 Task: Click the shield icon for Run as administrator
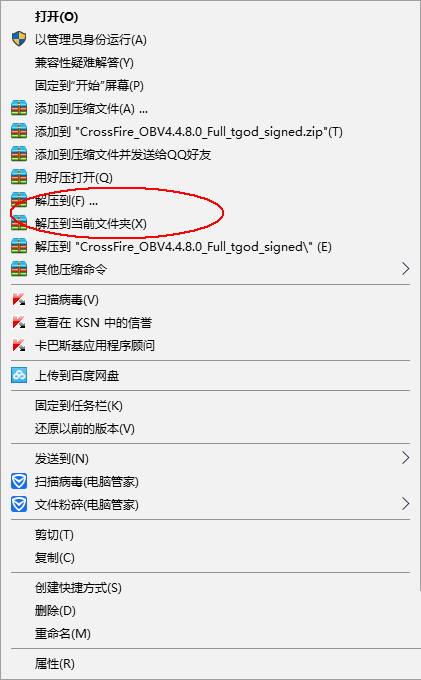tap(19, 39)
